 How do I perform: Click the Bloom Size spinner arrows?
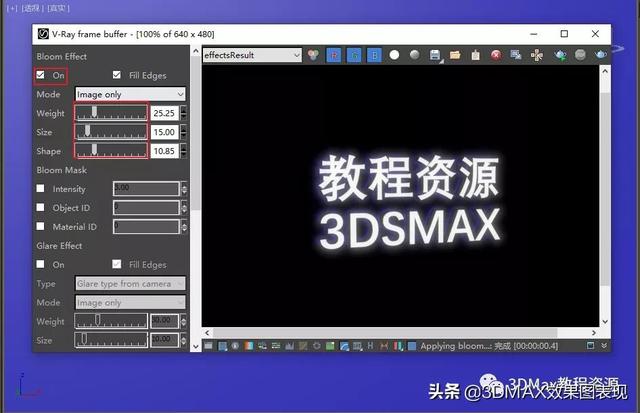pos(184,132)
